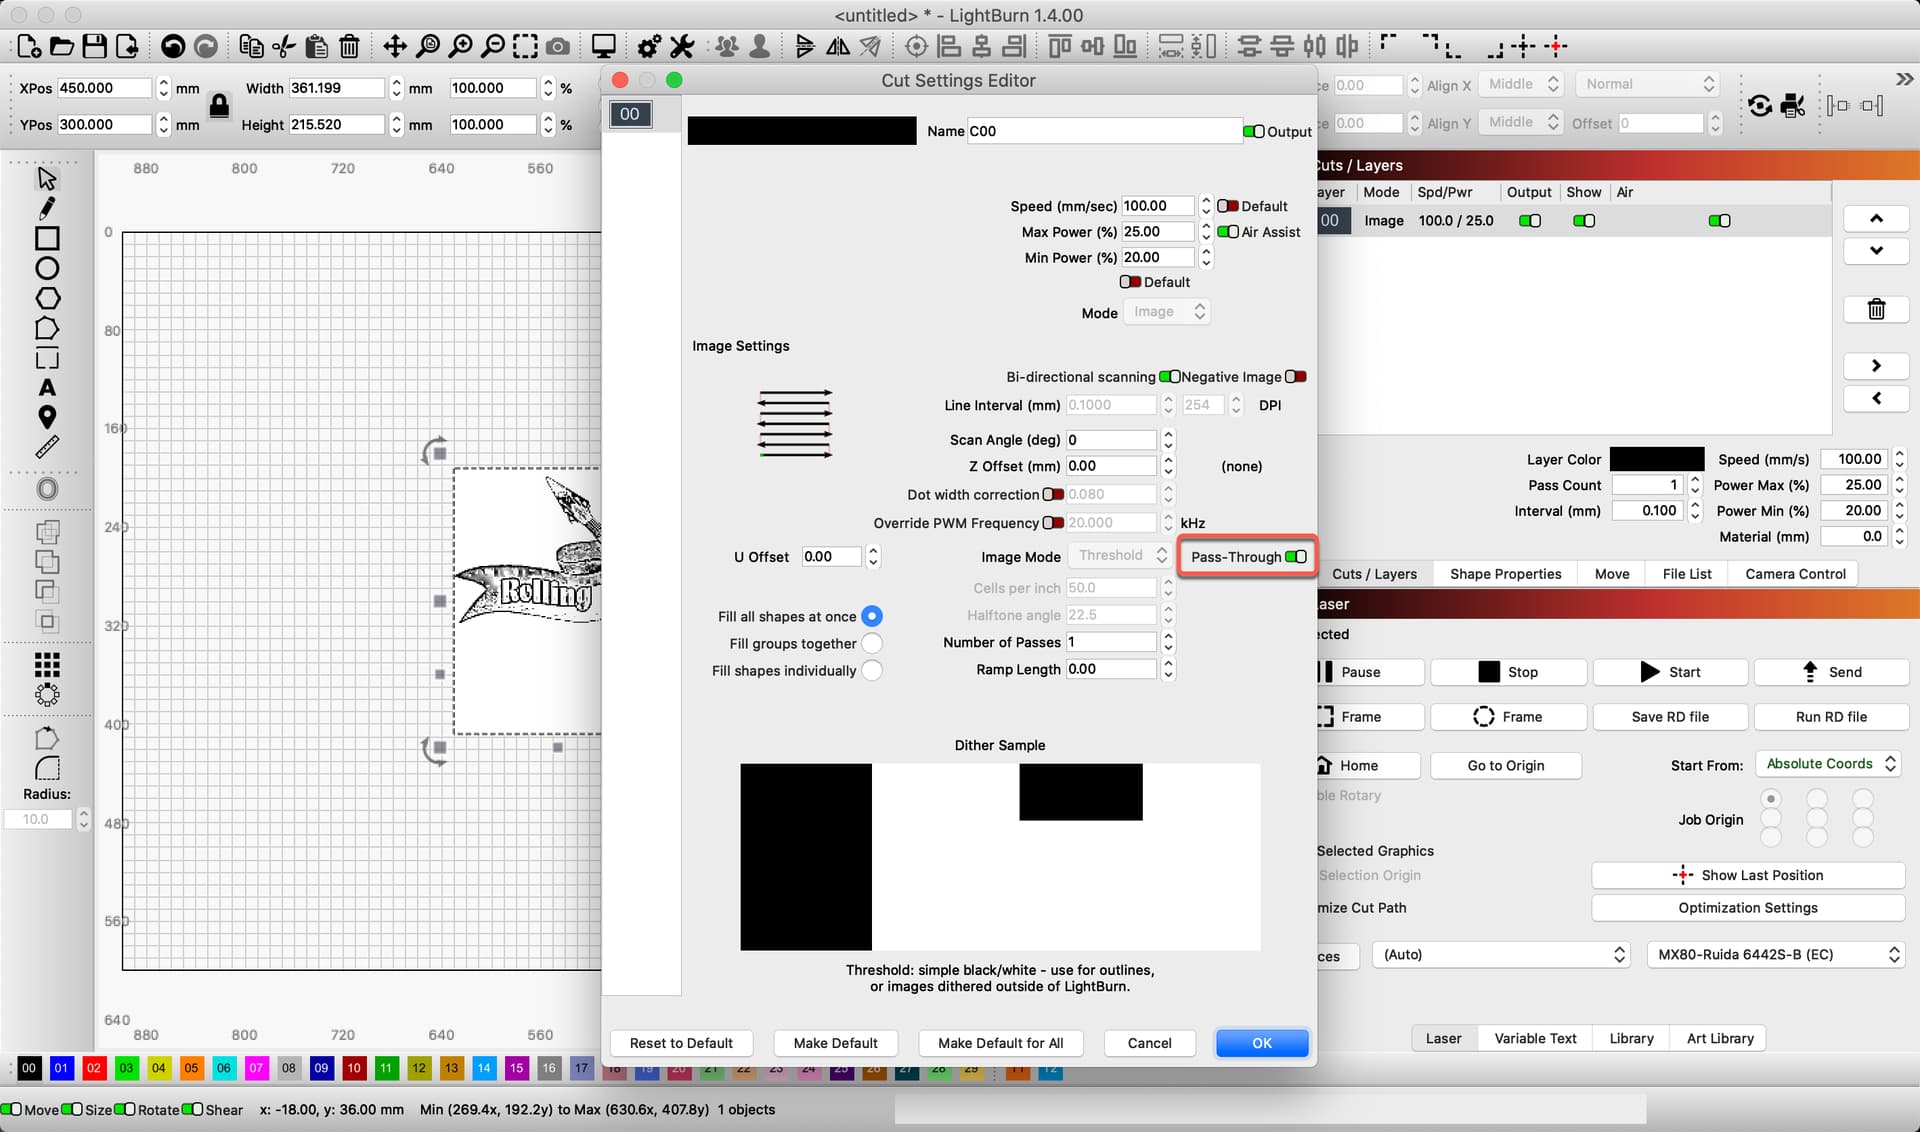Click the horizontal flip icon in toolbar

tap(838, 46)
